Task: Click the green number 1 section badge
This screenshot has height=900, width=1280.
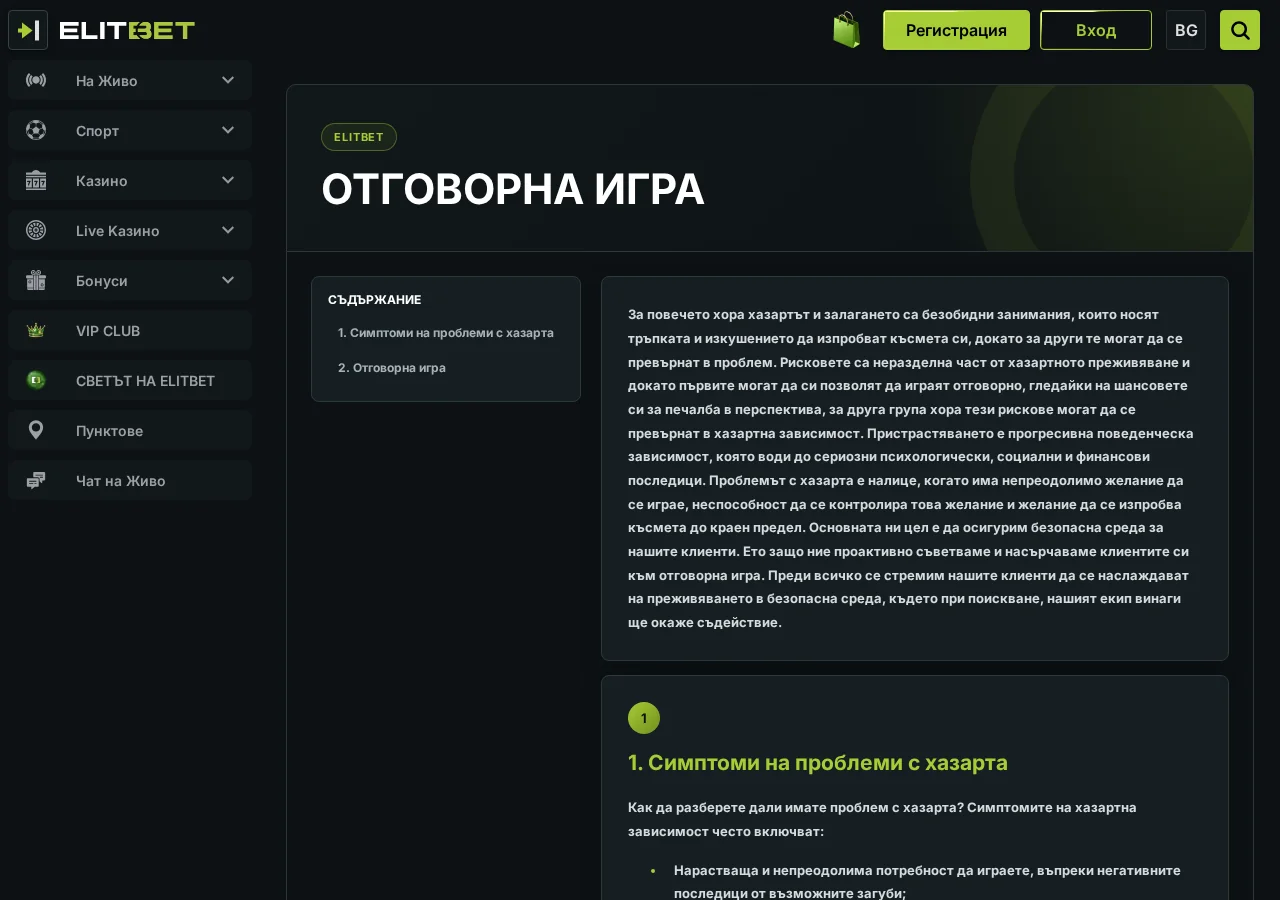Action: [x=644, y=718]
